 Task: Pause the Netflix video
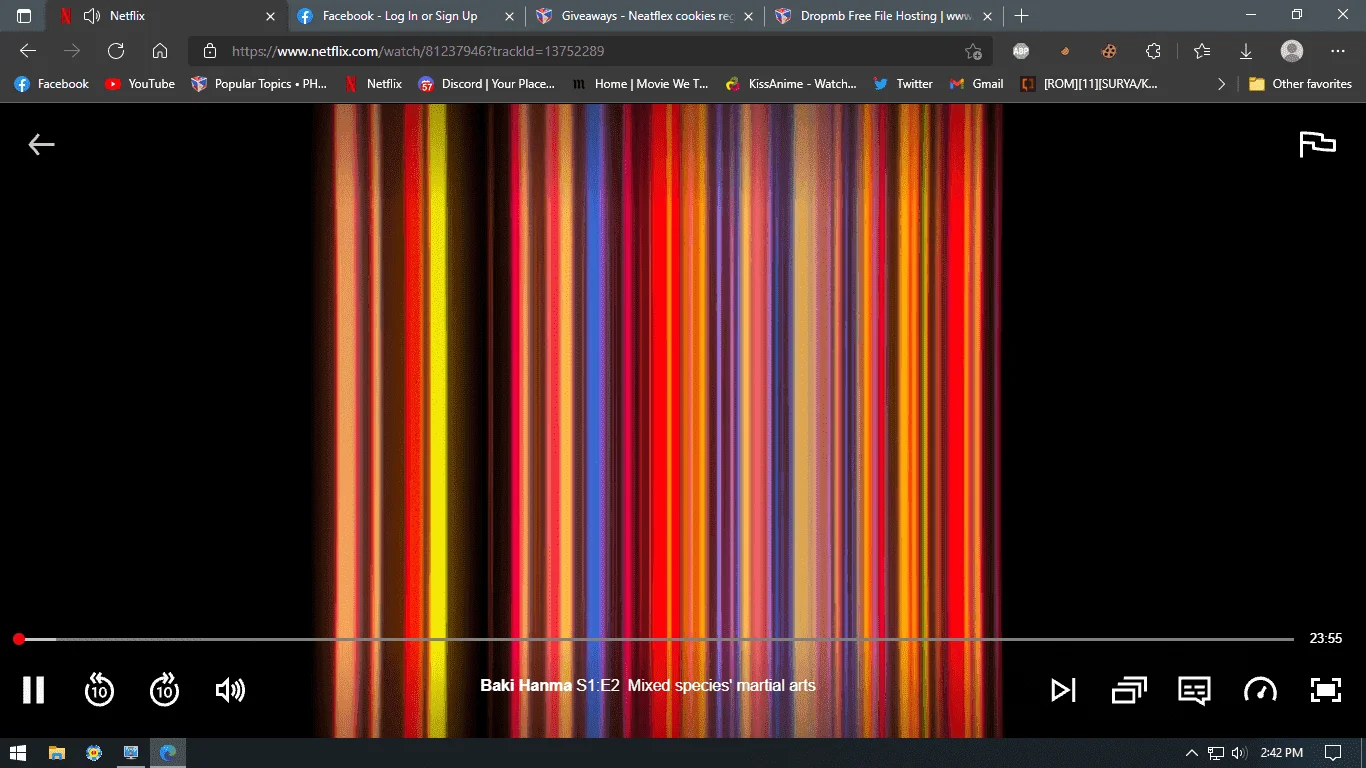(34, 690)
